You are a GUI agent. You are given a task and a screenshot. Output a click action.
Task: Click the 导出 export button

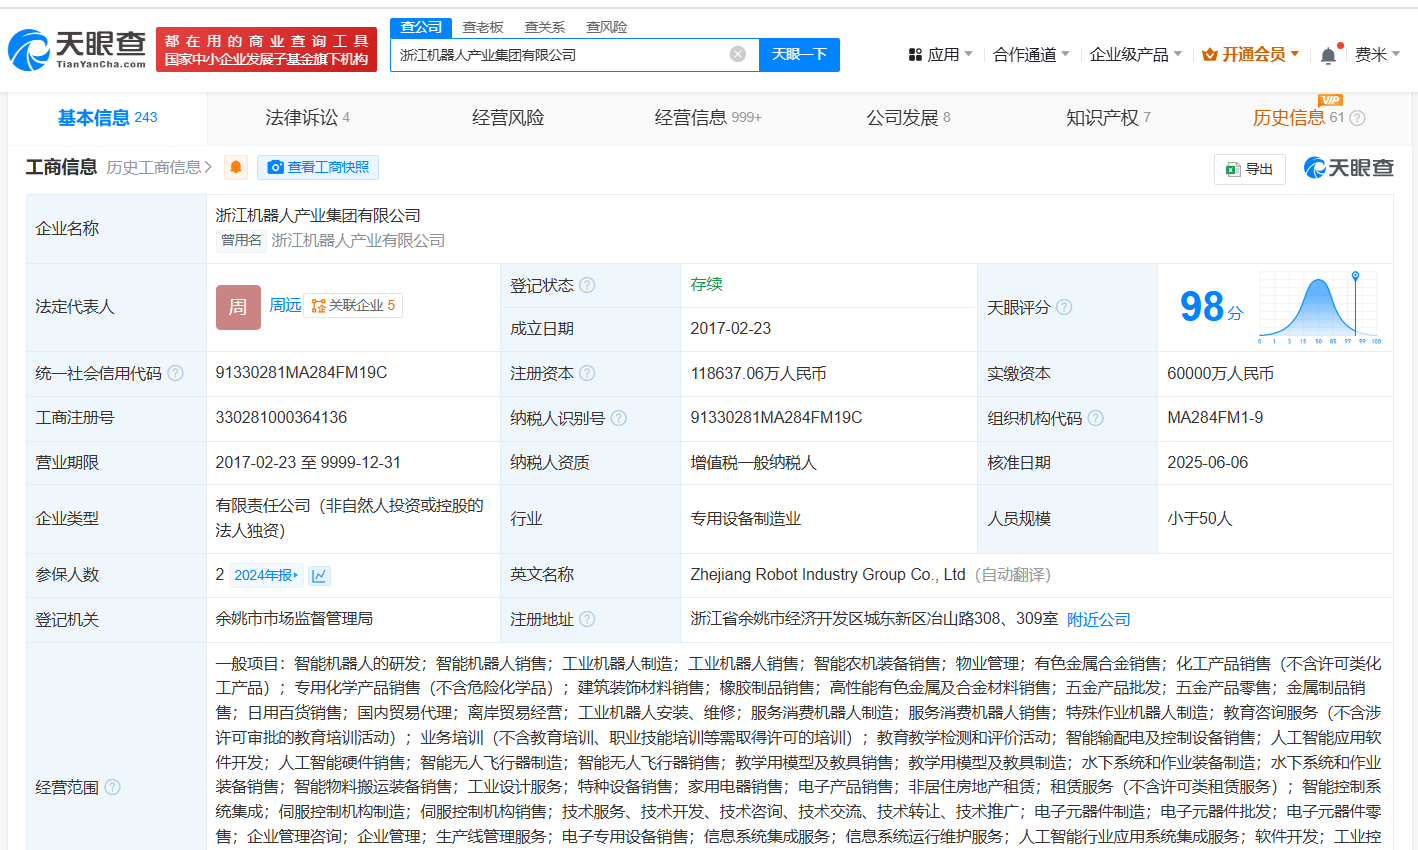point(1250,169)
